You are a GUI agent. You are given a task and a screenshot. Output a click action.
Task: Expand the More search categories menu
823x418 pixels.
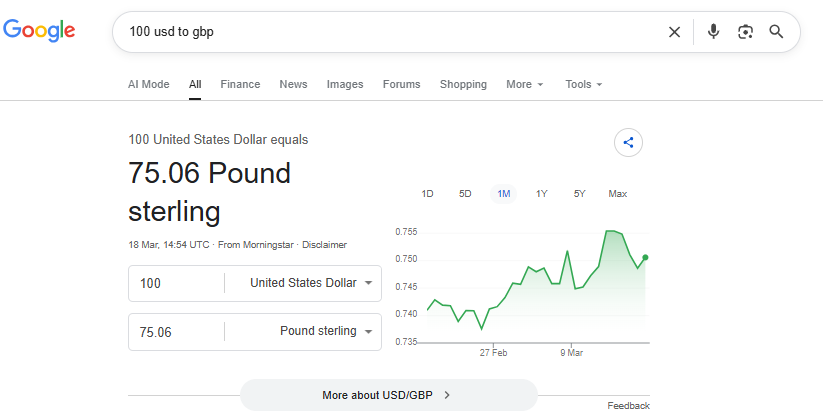524,85
